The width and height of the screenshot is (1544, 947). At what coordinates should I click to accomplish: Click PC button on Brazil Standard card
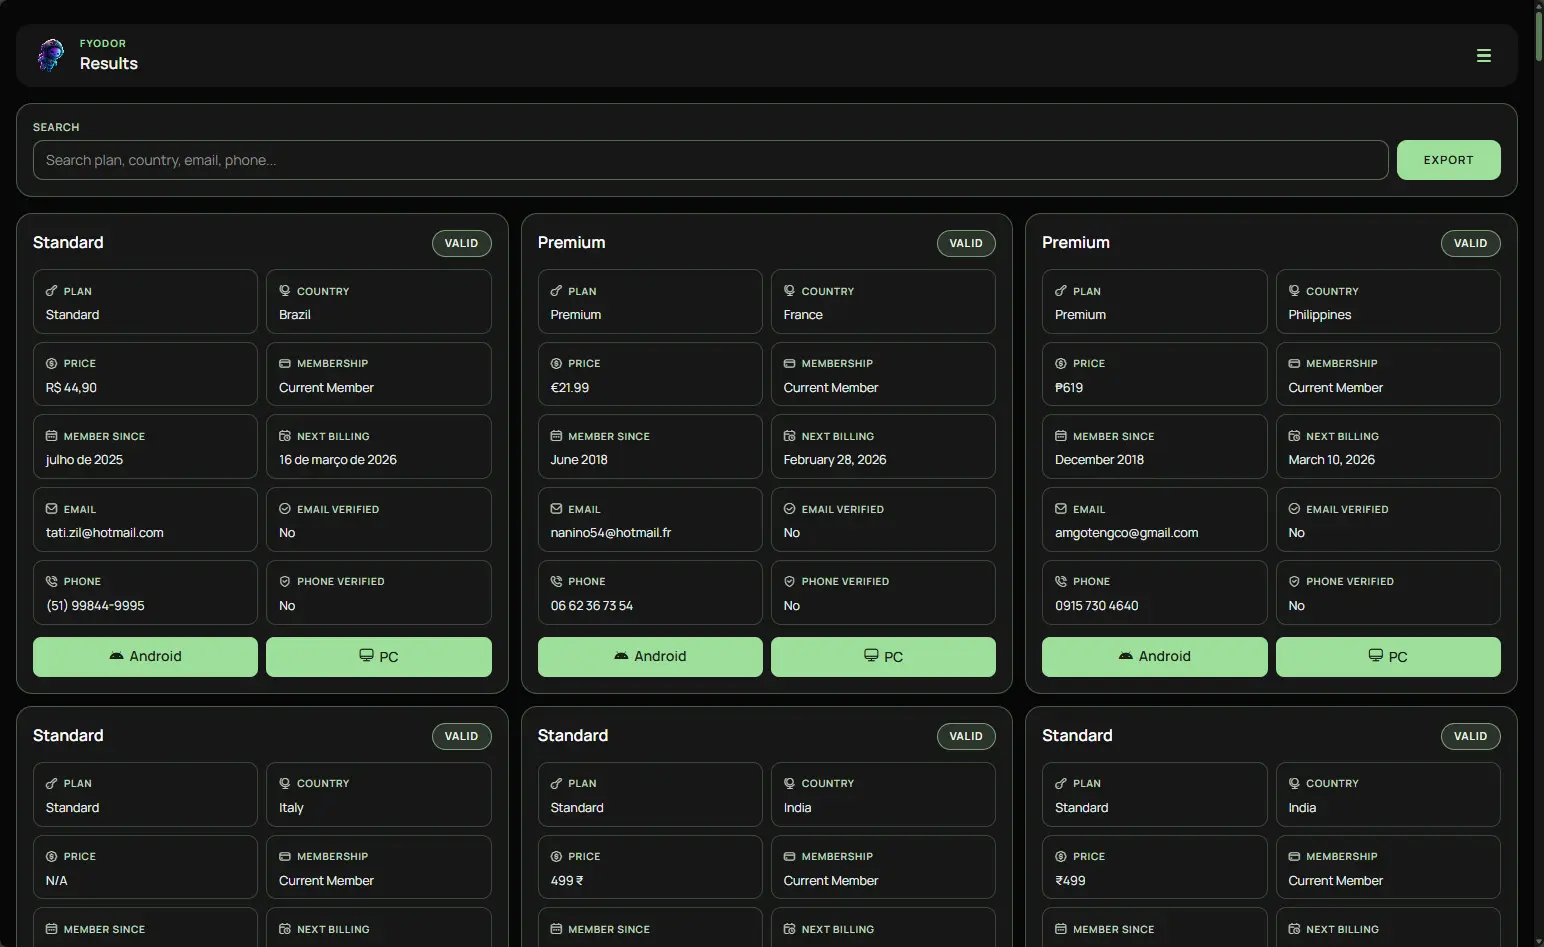pos(379,657)
